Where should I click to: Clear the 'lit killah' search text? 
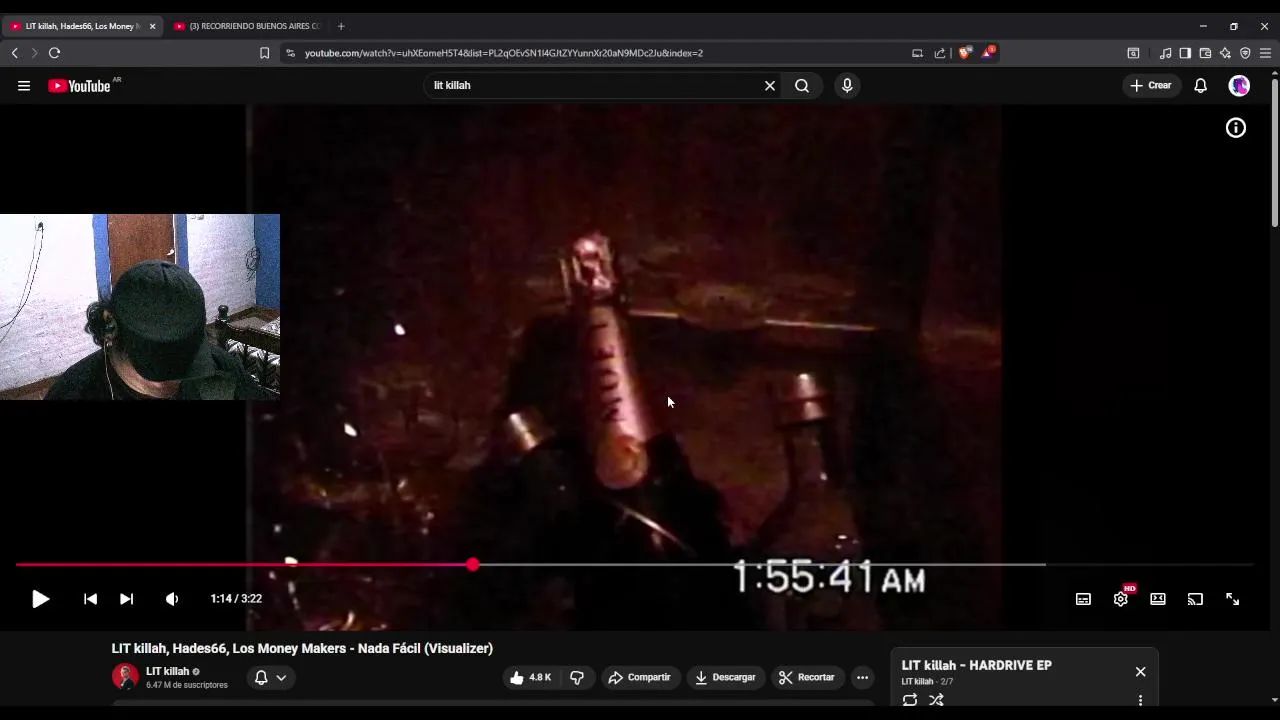(x=770, y=86)
